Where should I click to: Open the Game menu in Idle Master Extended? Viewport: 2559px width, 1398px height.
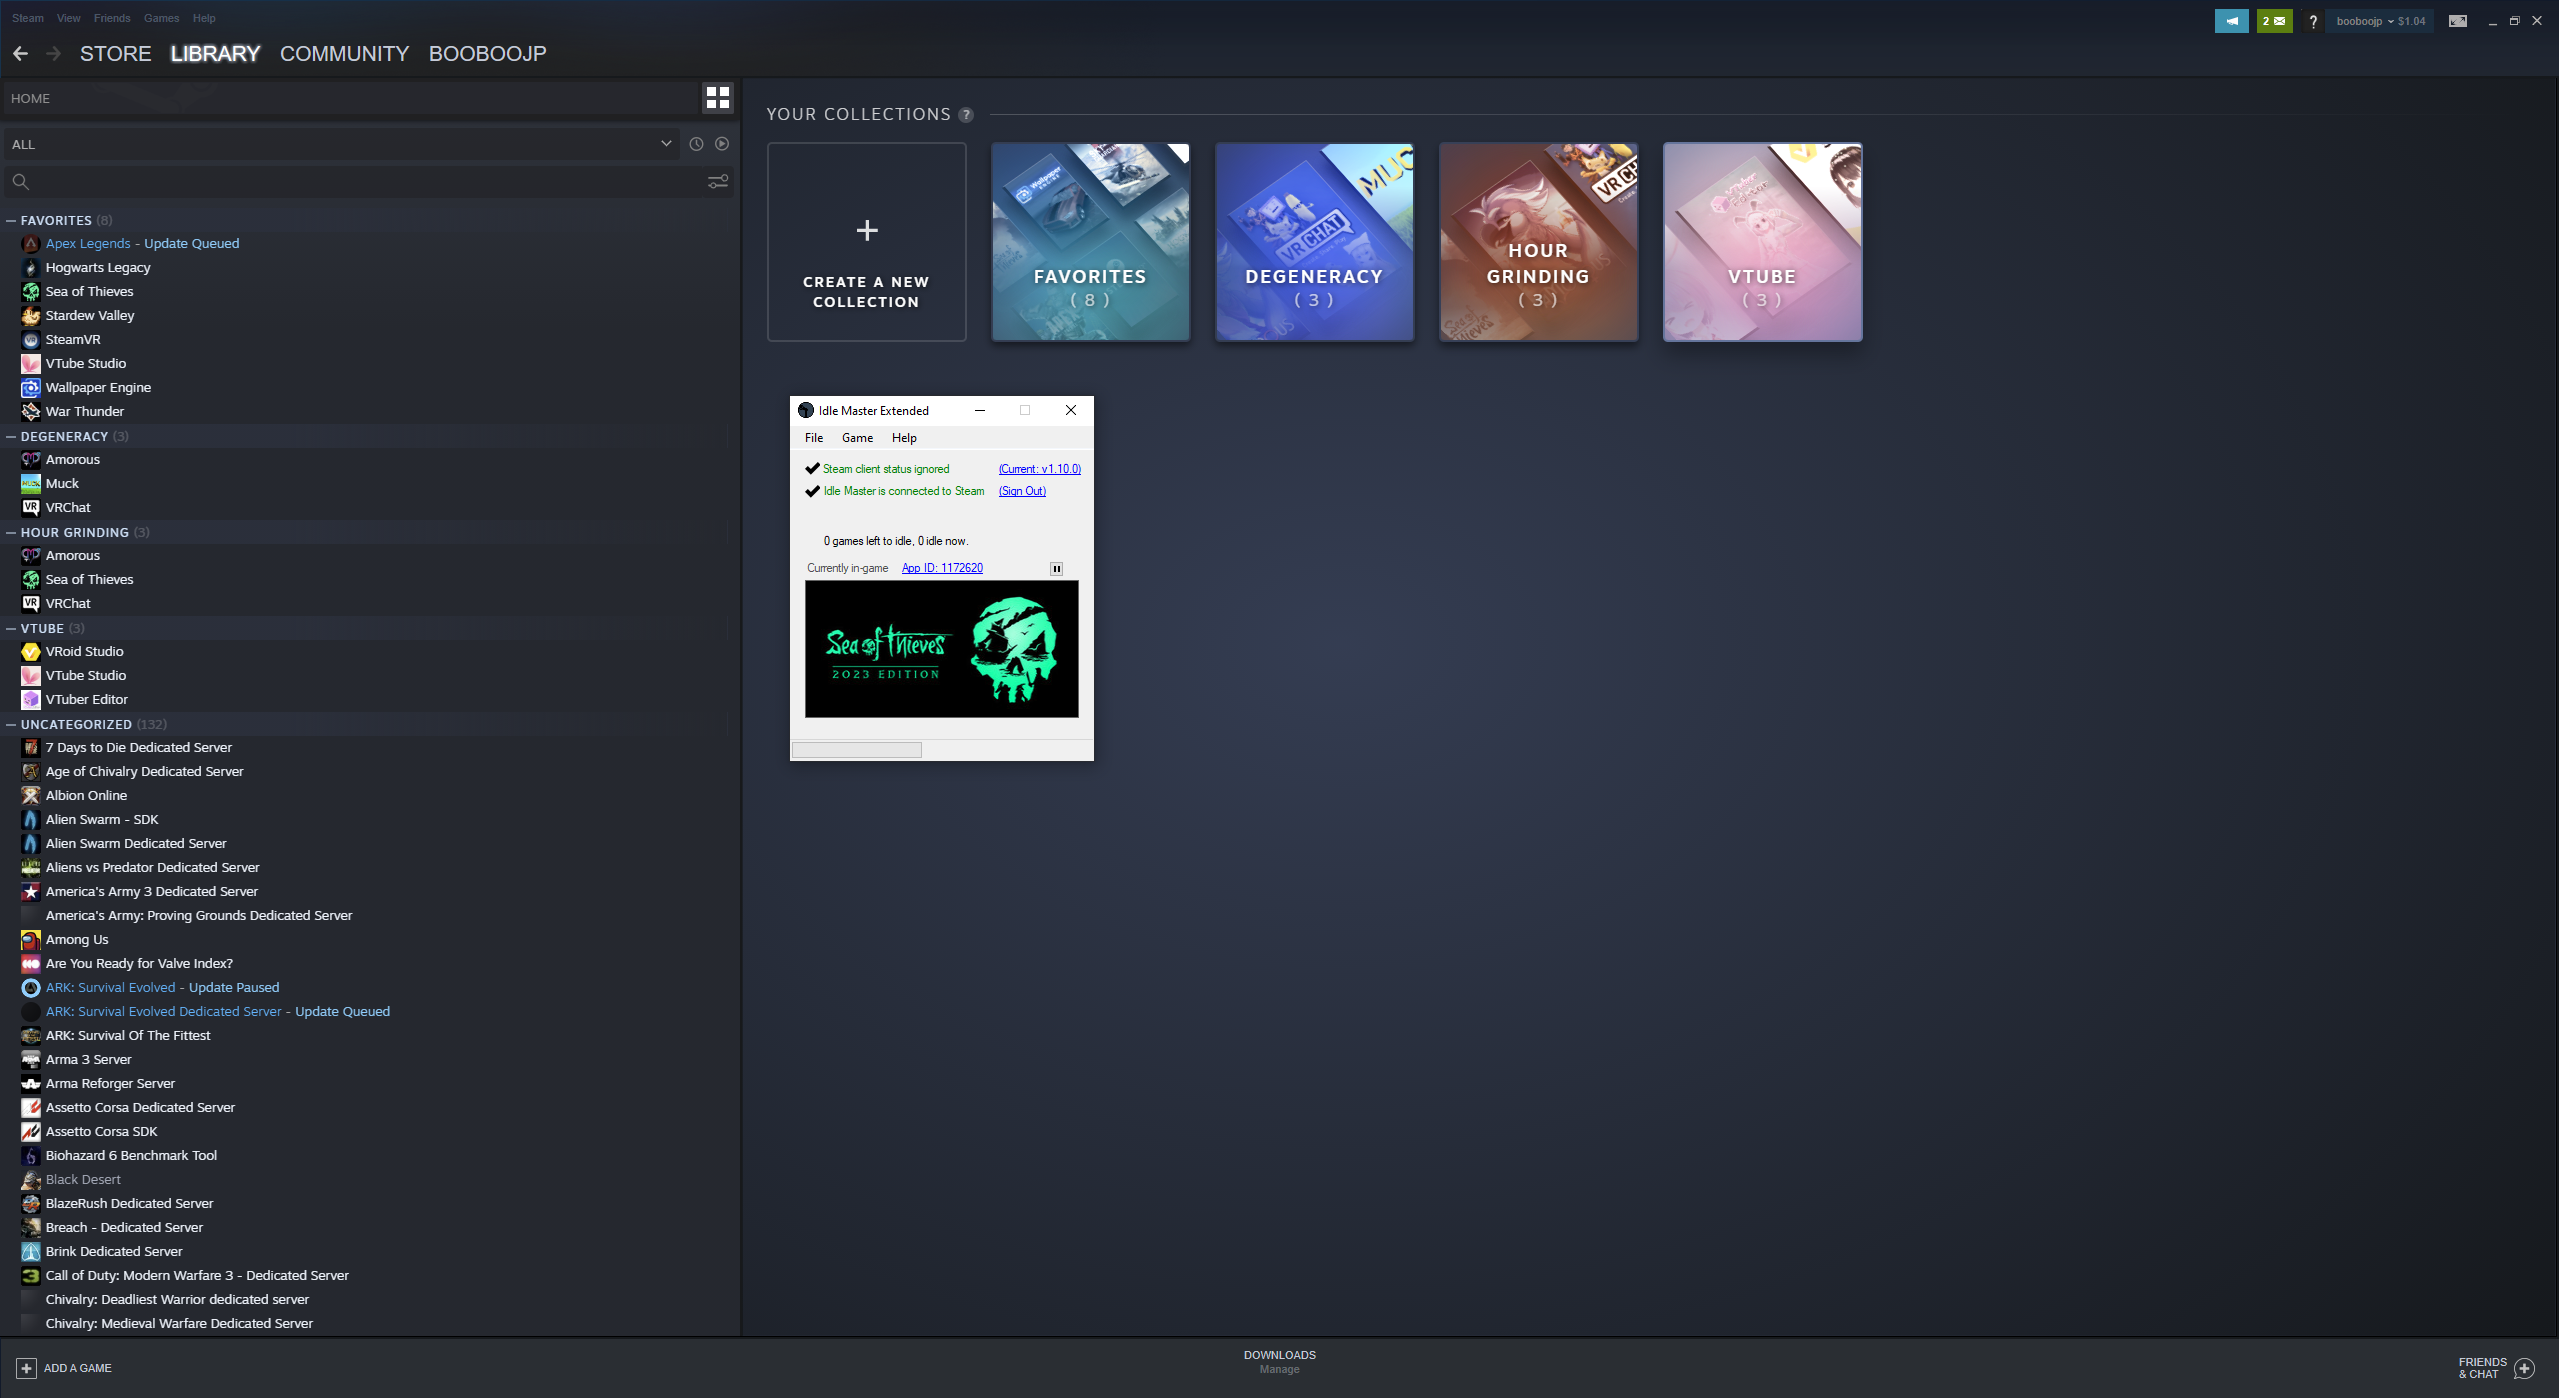(856, 437)
